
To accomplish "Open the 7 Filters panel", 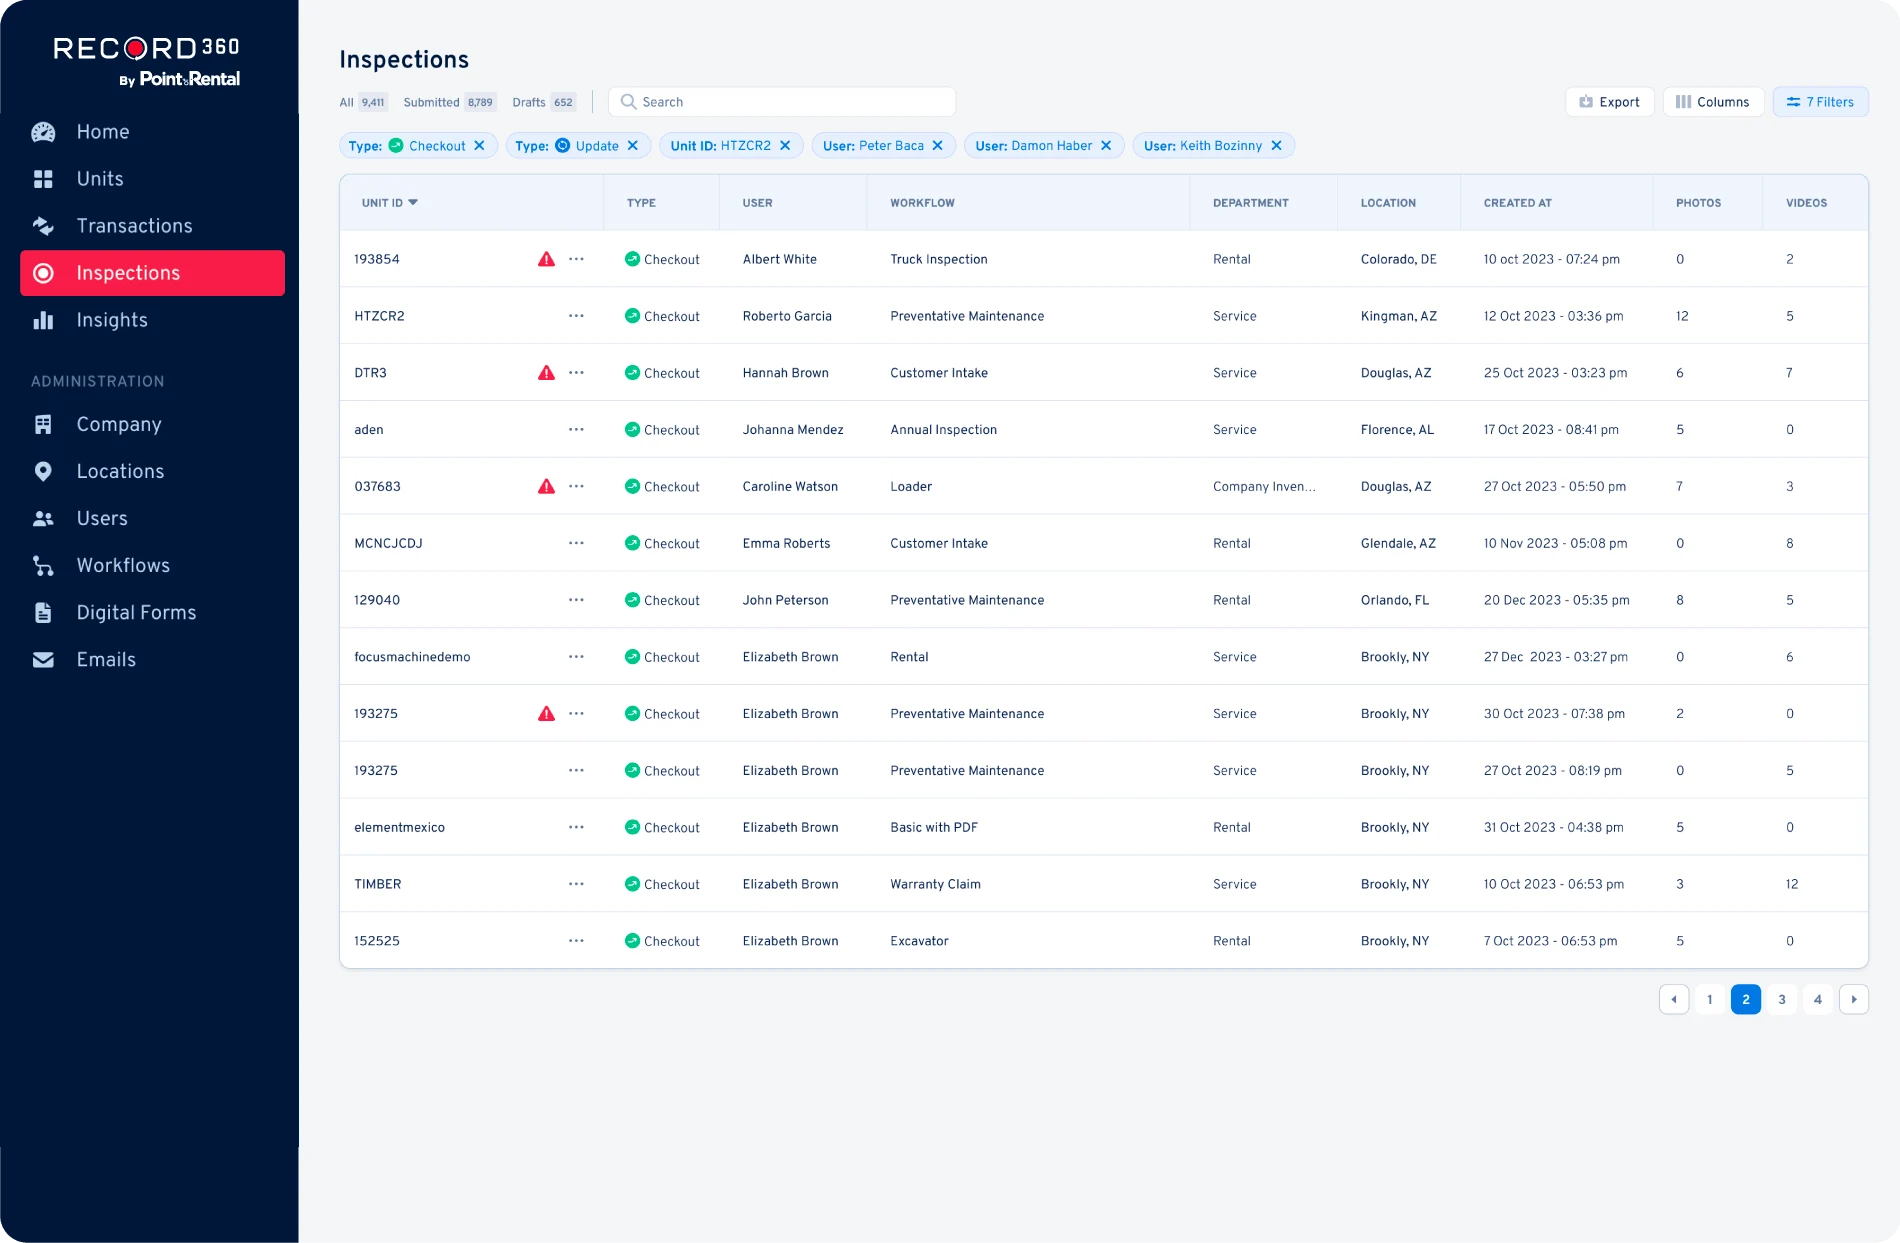I will [x=1820, y=102].
